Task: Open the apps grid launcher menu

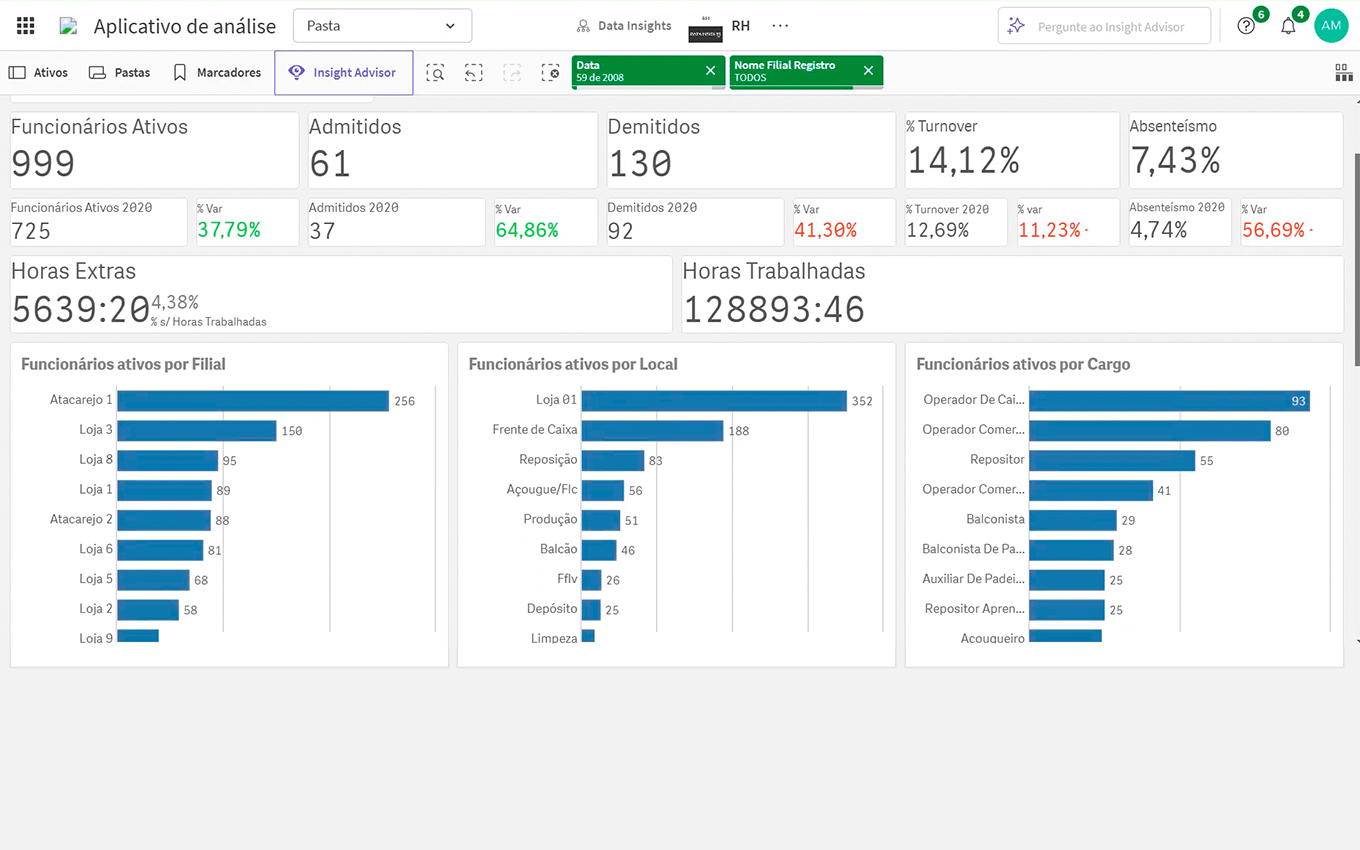Action: (25, 26)
